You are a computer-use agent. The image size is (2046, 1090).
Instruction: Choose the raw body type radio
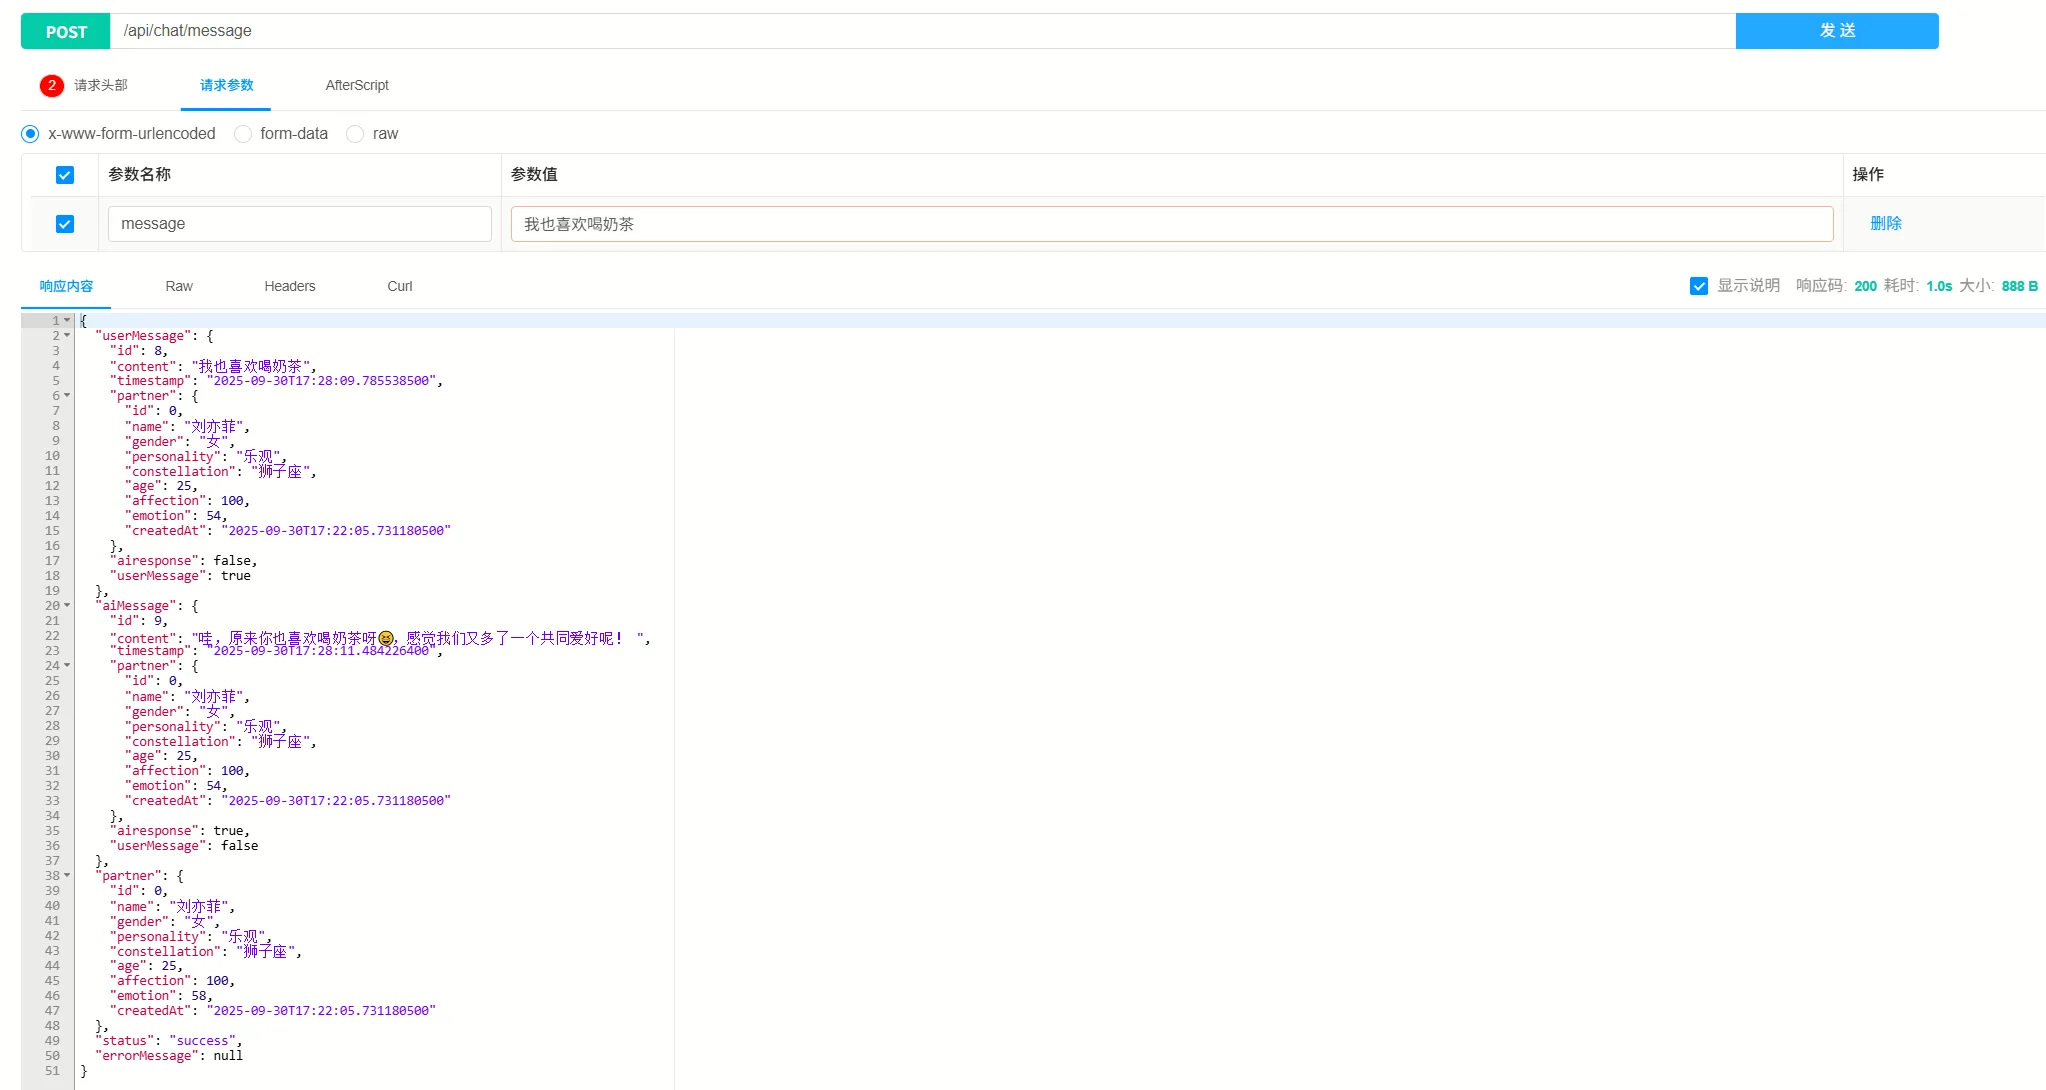[355, 134]
